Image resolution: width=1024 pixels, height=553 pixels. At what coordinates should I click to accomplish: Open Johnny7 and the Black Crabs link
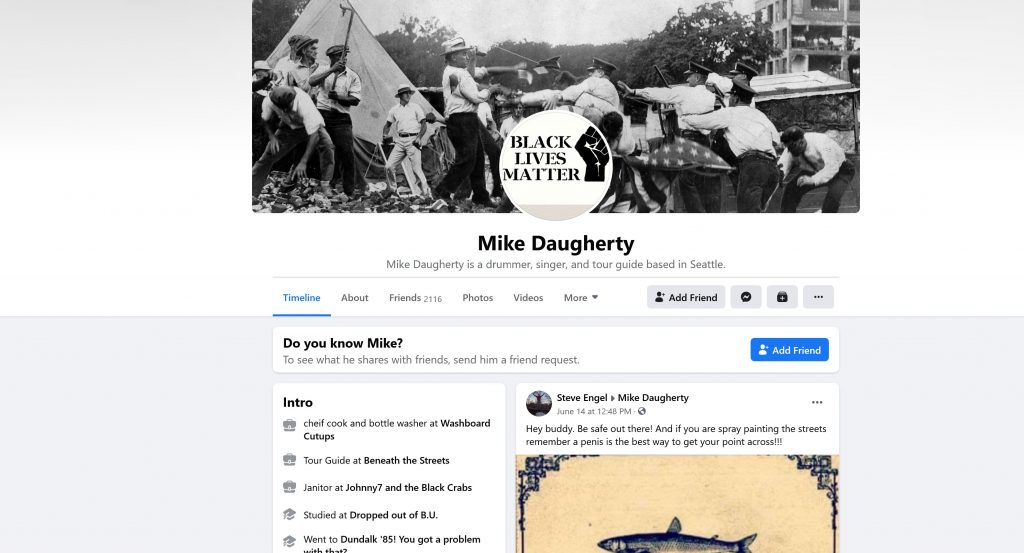click(x=408, y=488)
